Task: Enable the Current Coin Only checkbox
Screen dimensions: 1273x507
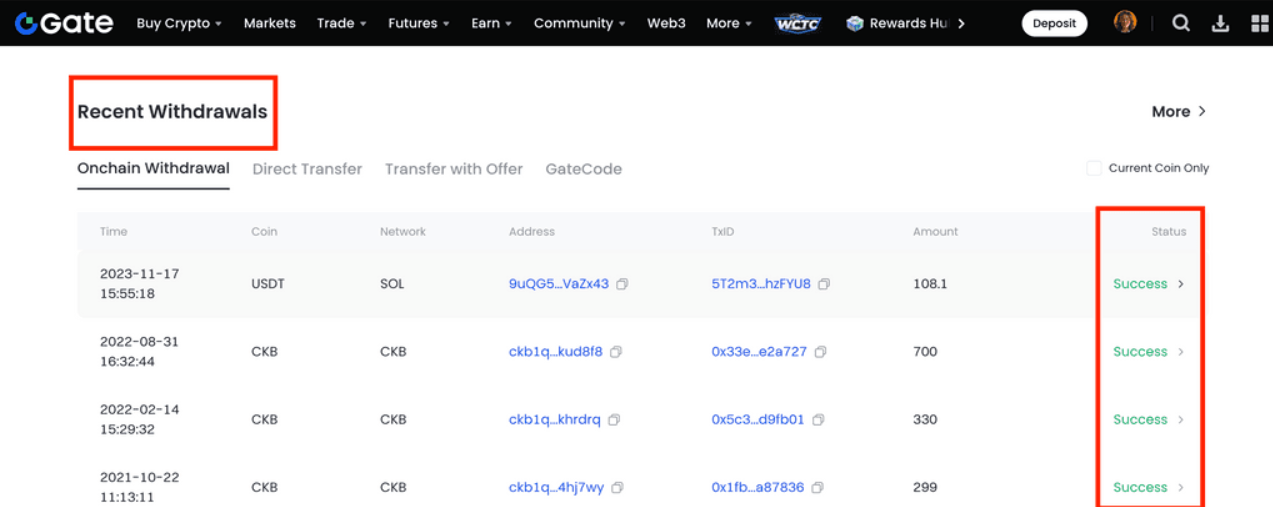Action: pyautogui.click(x=1094, y=168)
